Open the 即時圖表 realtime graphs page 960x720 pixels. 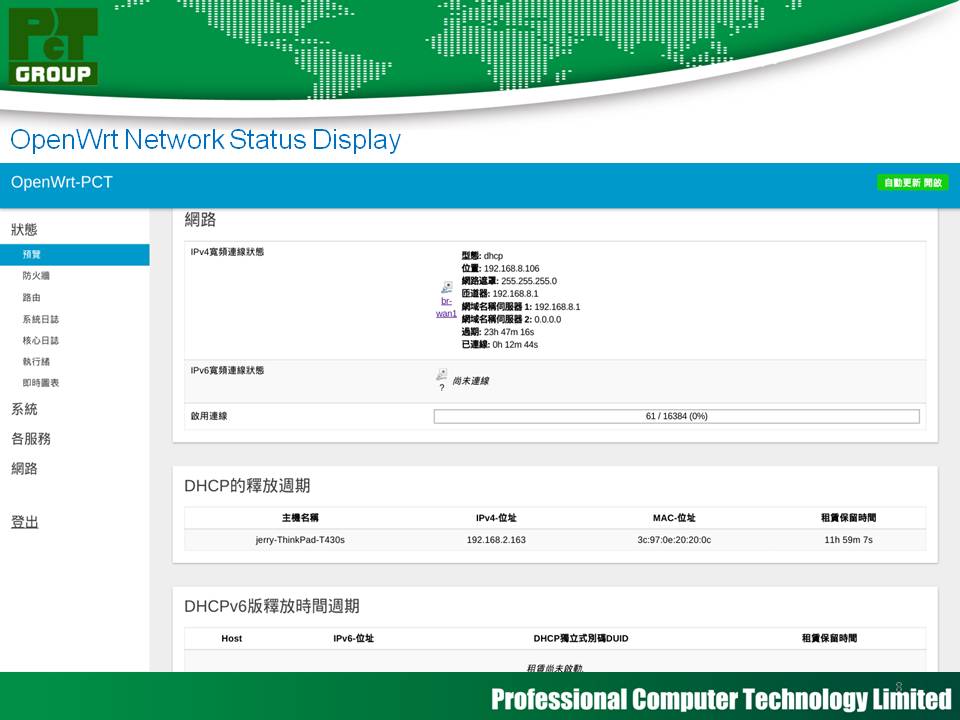41,383
